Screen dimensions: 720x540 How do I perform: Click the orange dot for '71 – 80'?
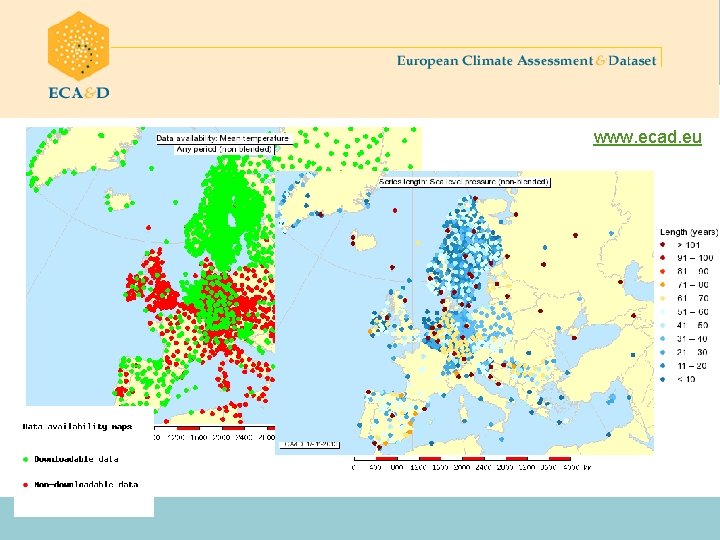(x=663, y=285)
